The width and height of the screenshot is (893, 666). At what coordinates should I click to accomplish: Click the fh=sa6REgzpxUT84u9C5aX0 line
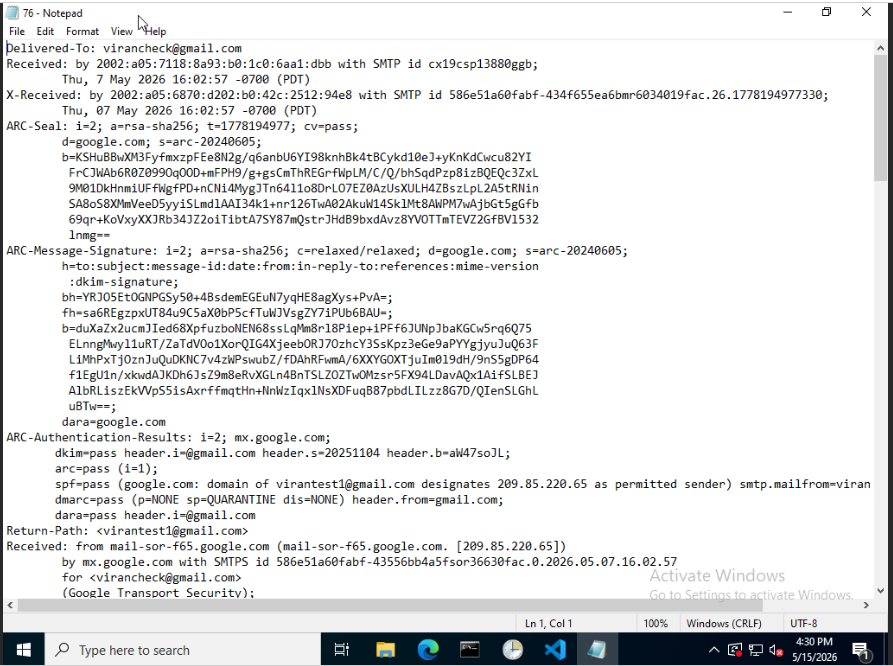click(x=227, y=313)
